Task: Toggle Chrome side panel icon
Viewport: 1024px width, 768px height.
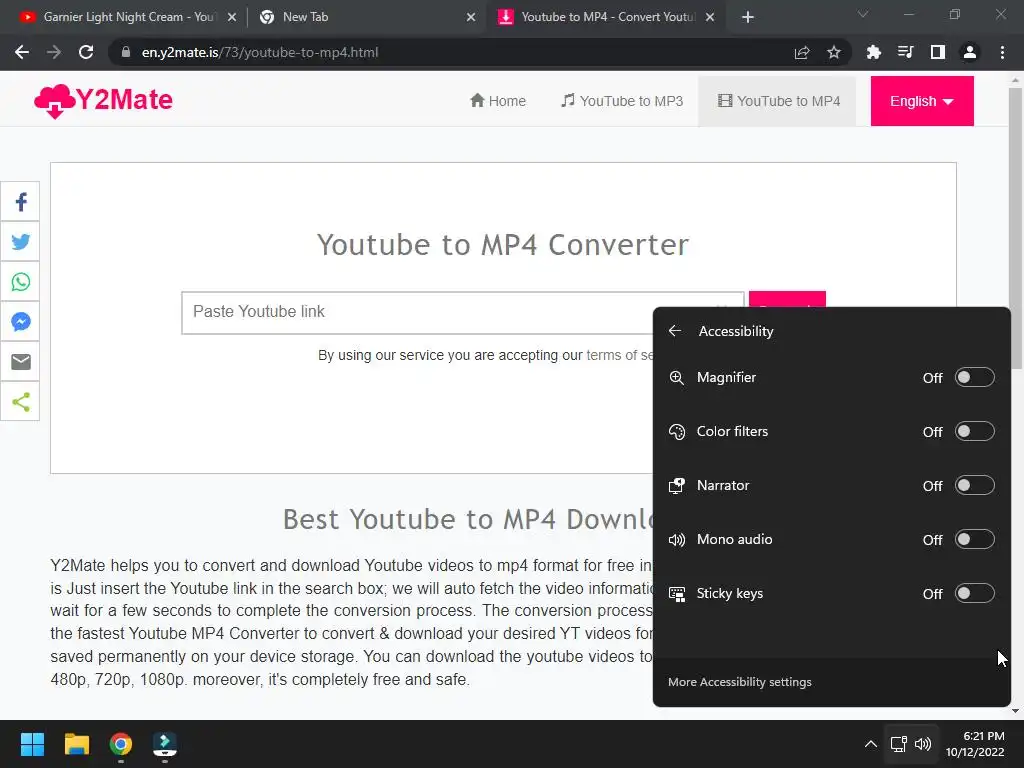Action: click(x=938, y=52)
